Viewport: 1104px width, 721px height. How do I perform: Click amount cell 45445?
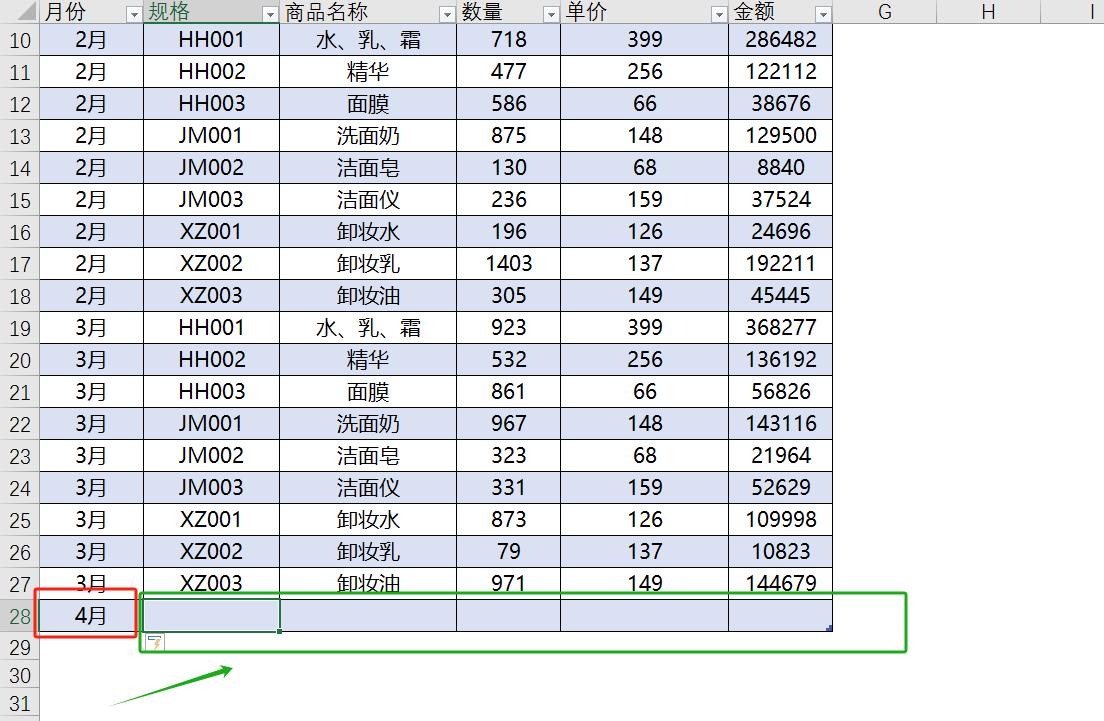[781, 296]
